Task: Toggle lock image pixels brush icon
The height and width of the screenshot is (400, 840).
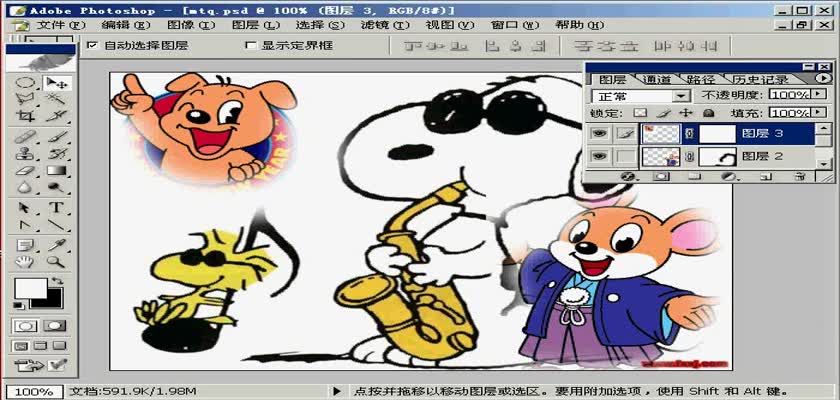Action: (x=663, y=113)
